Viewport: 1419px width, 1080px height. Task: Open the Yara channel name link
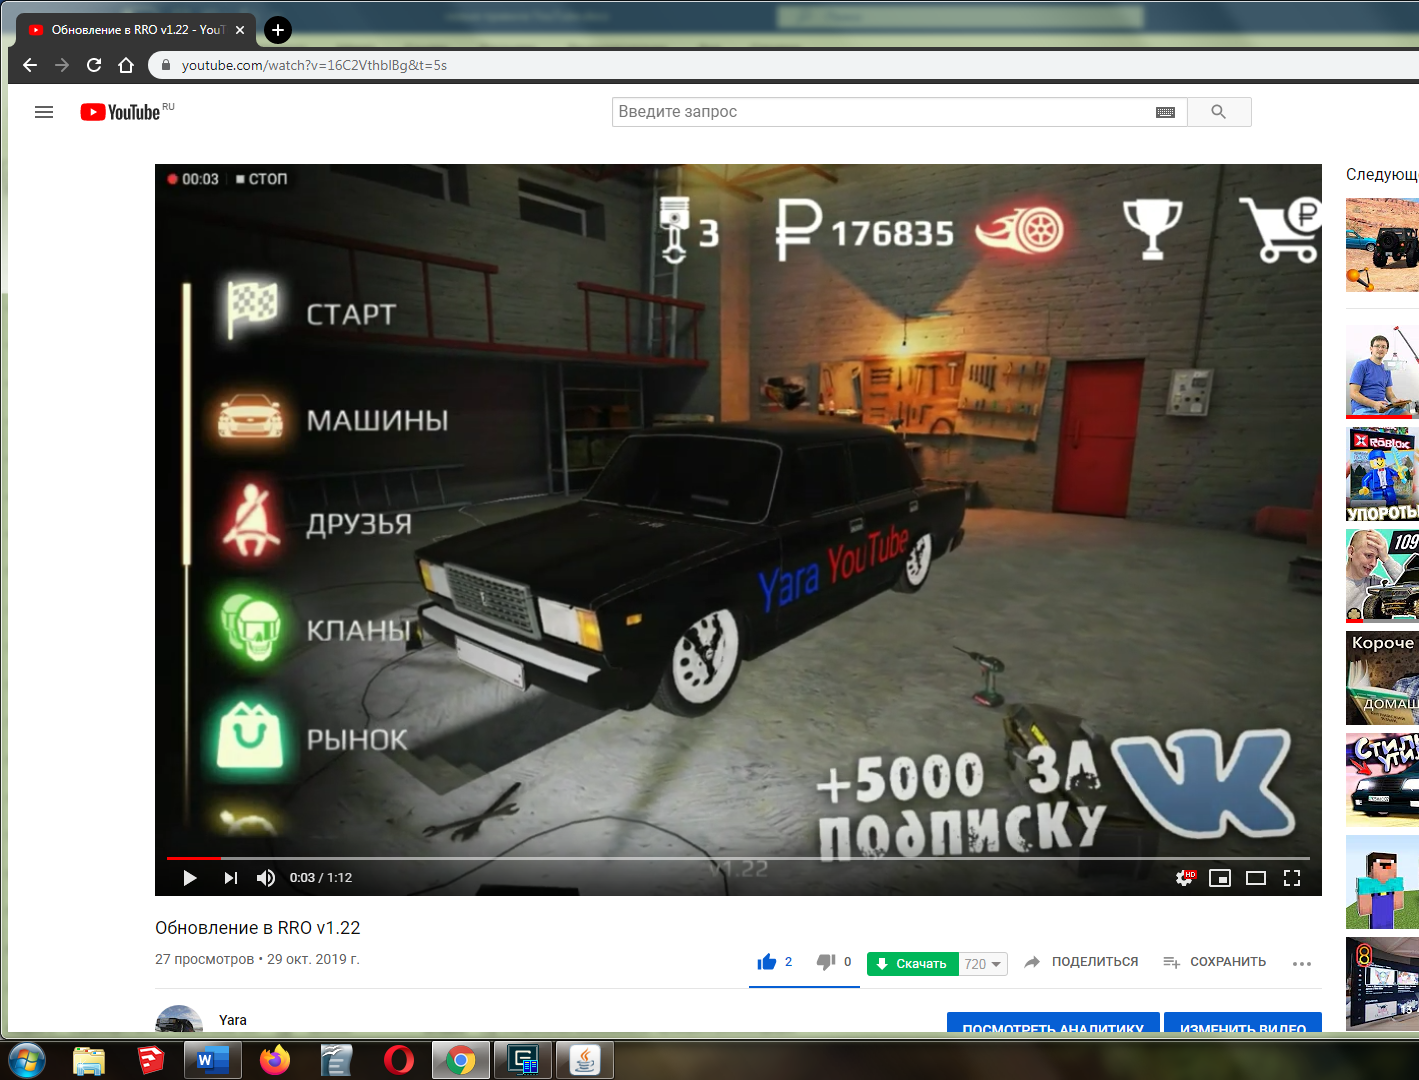pyautogui.click(x=233, y=1020)
